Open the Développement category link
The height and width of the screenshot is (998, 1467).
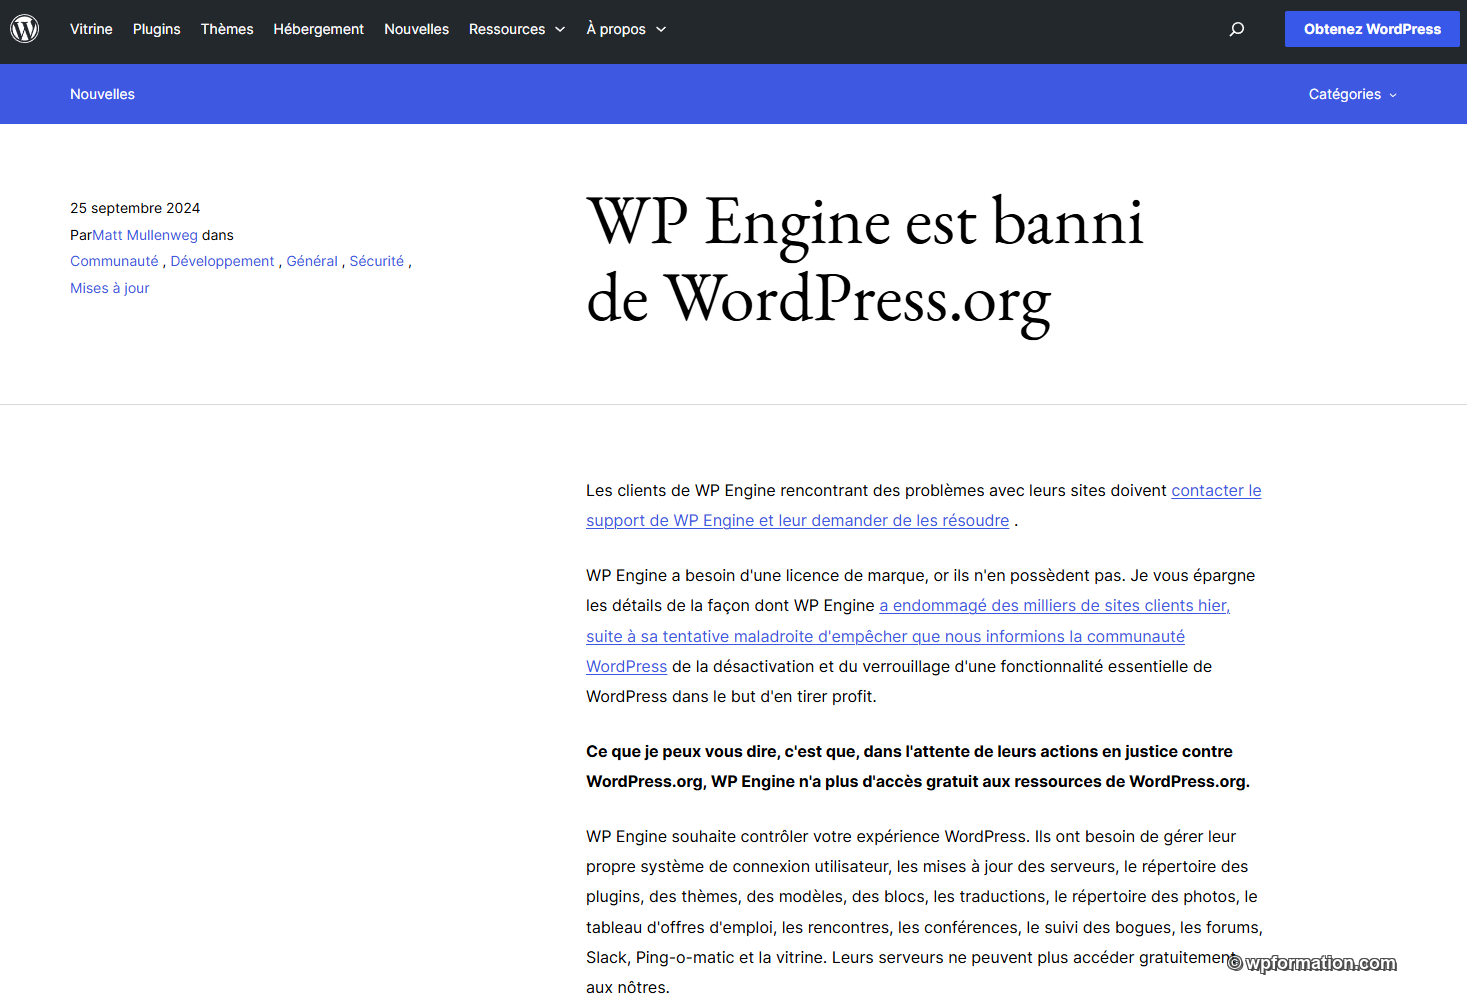click(x=222, y=261)
